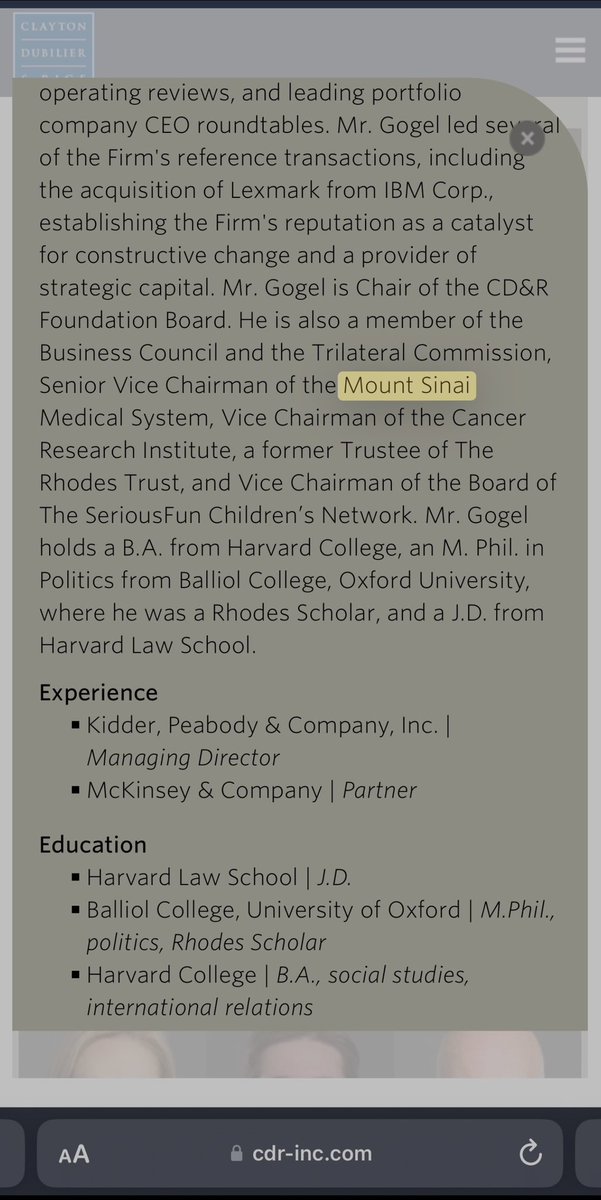Screen dimensions: 601x1200
Task: Tap the Education section heading
Action: pos(93,844)
